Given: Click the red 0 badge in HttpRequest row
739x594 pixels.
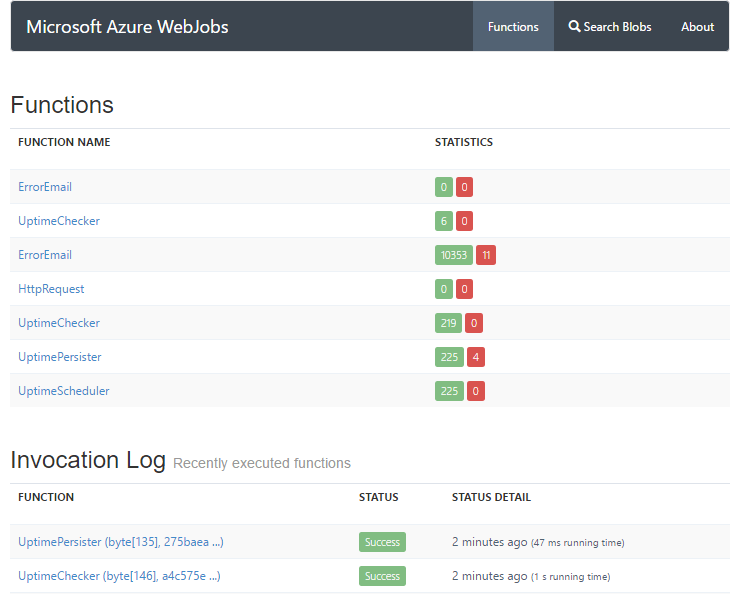Looking at the screenshot, I should tap(464, 289).
